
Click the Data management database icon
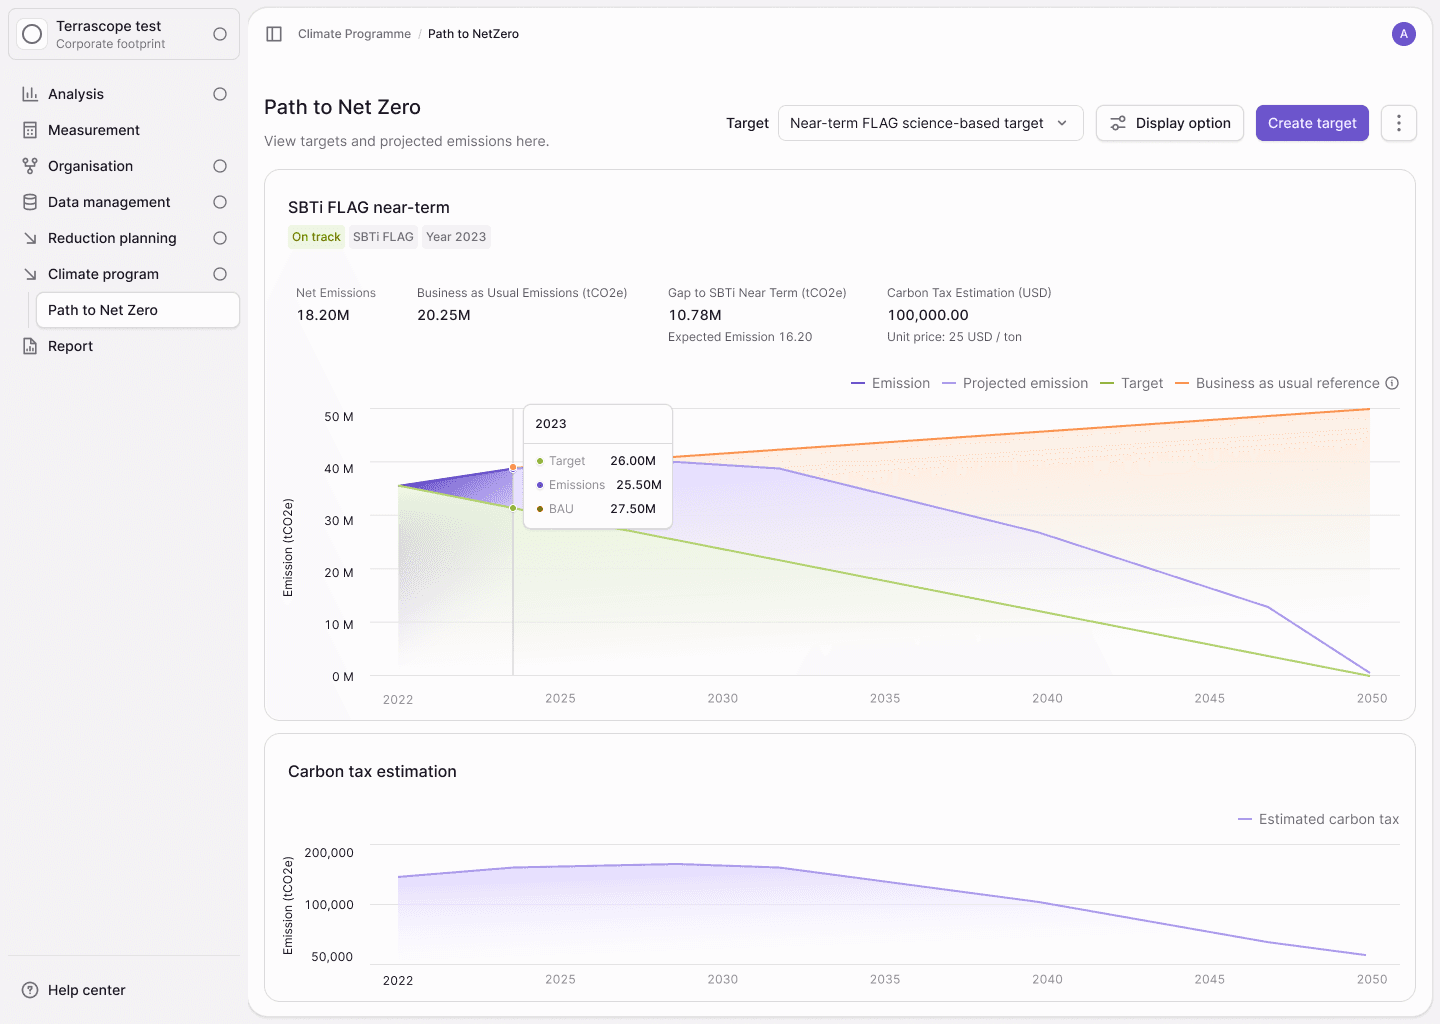pyautogui.click(x=30, y=202)
